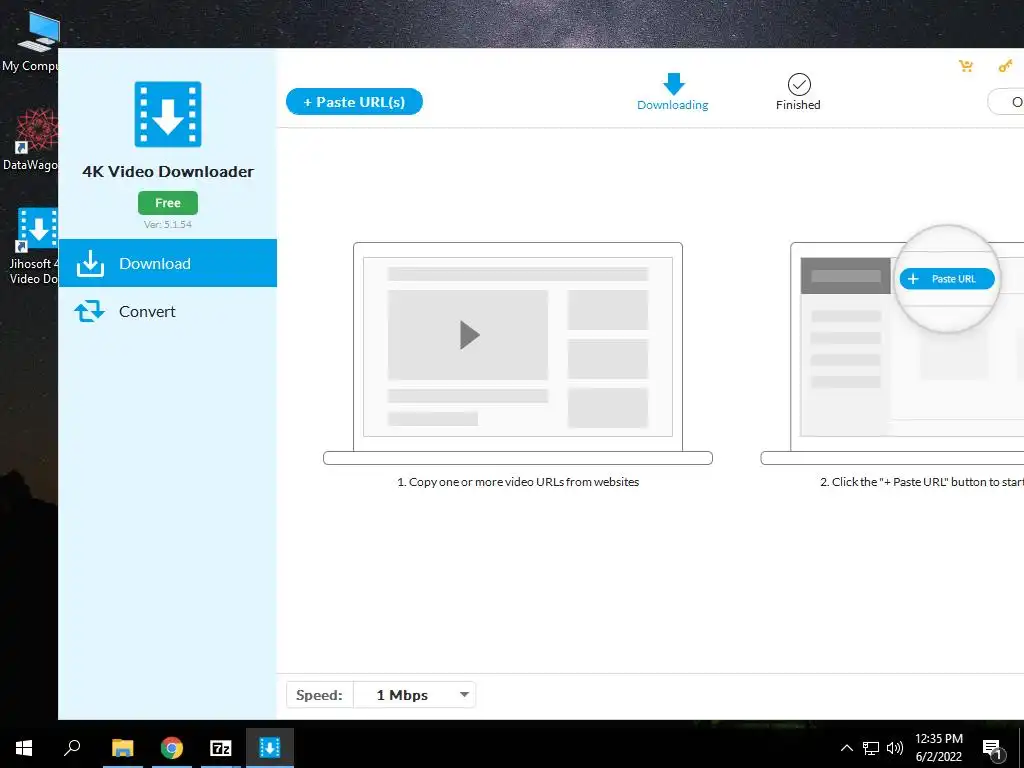Click the + Paste URL(s) button
The width and height of the screenshot is (1024, 768).
[354, 102]
